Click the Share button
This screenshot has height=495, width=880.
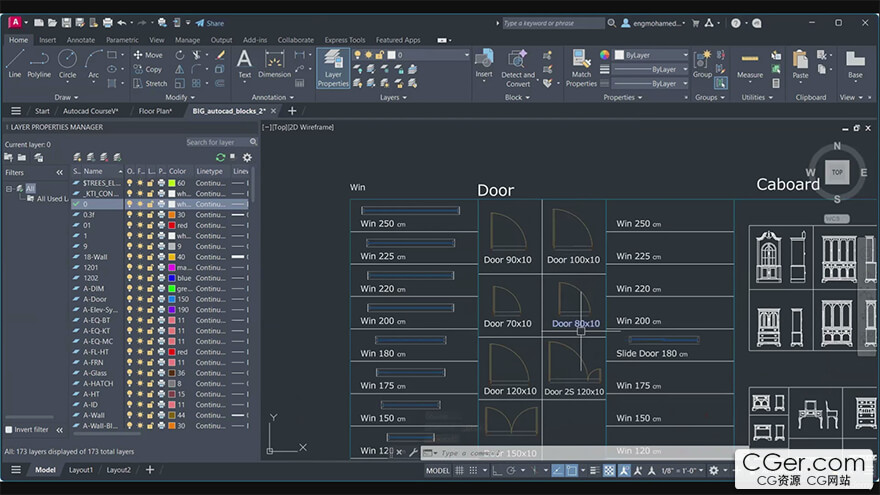point(209,22)
